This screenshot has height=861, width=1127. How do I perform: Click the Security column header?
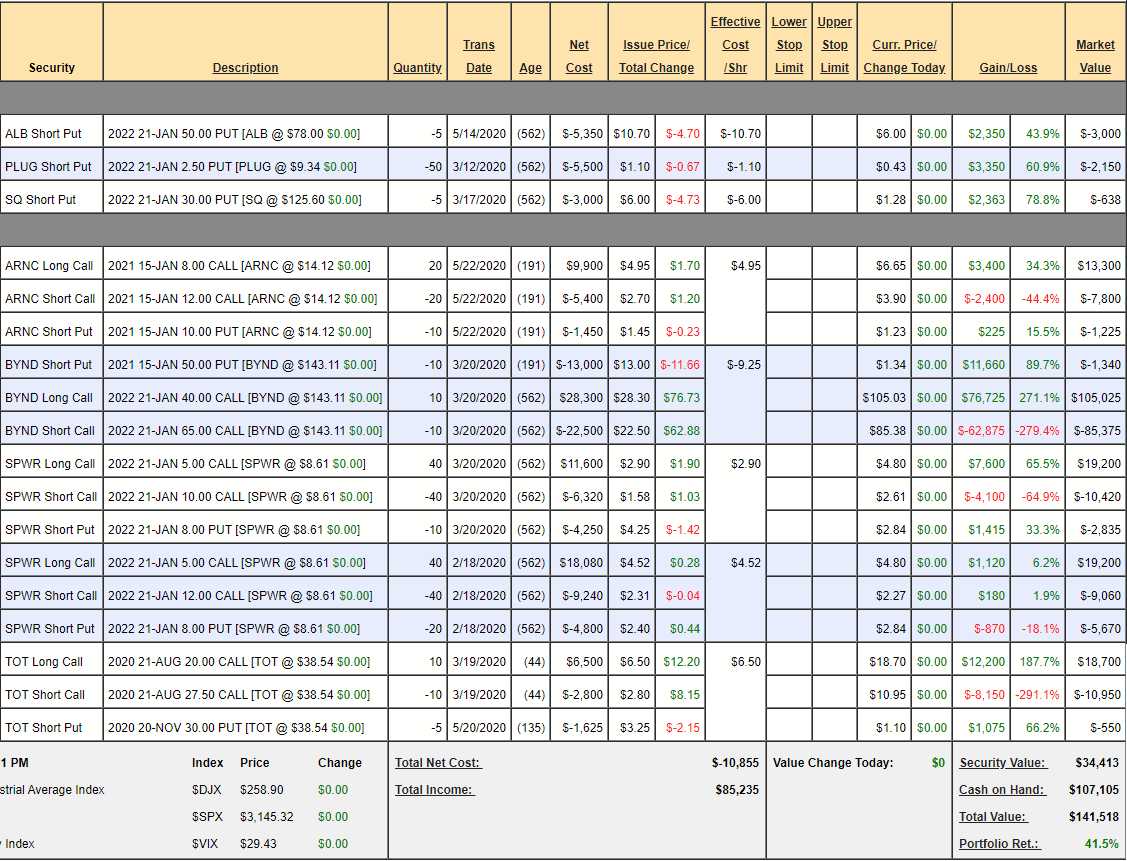(x=52, y=68)
